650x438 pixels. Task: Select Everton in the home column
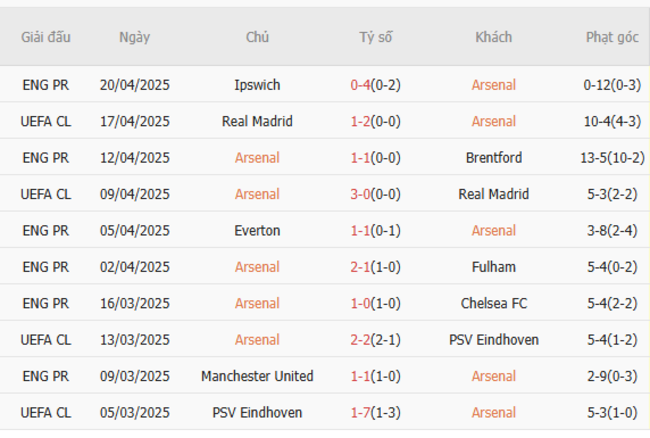(x=257, y=231)
